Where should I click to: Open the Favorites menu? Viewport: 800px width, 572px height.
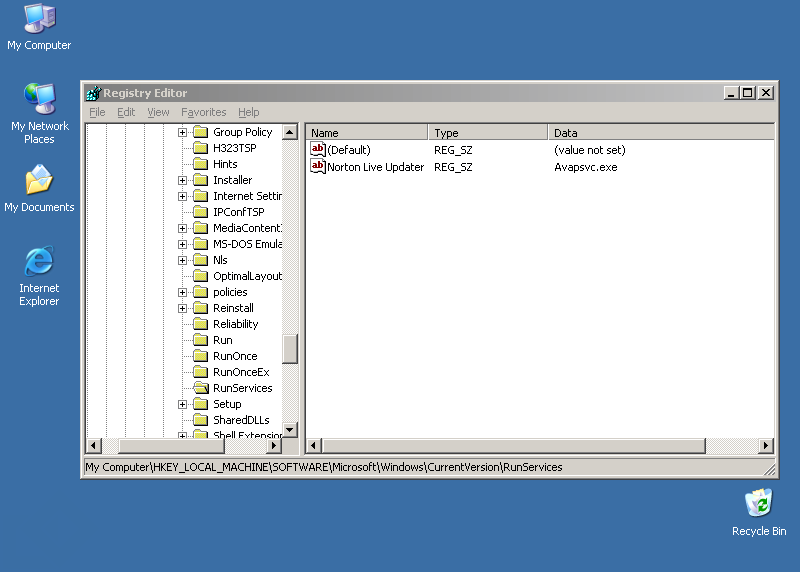[x=203, y=112]
